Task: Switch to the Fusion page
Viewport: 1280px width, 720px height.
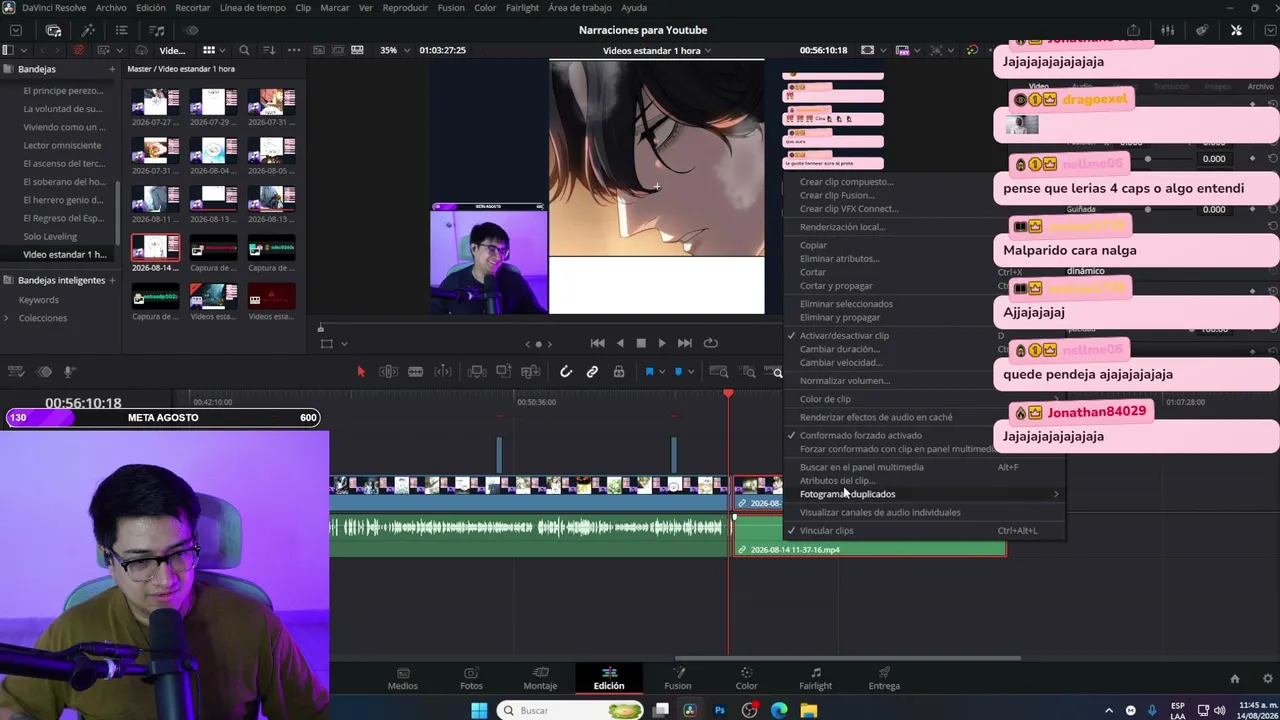Action: coord(678,679)
